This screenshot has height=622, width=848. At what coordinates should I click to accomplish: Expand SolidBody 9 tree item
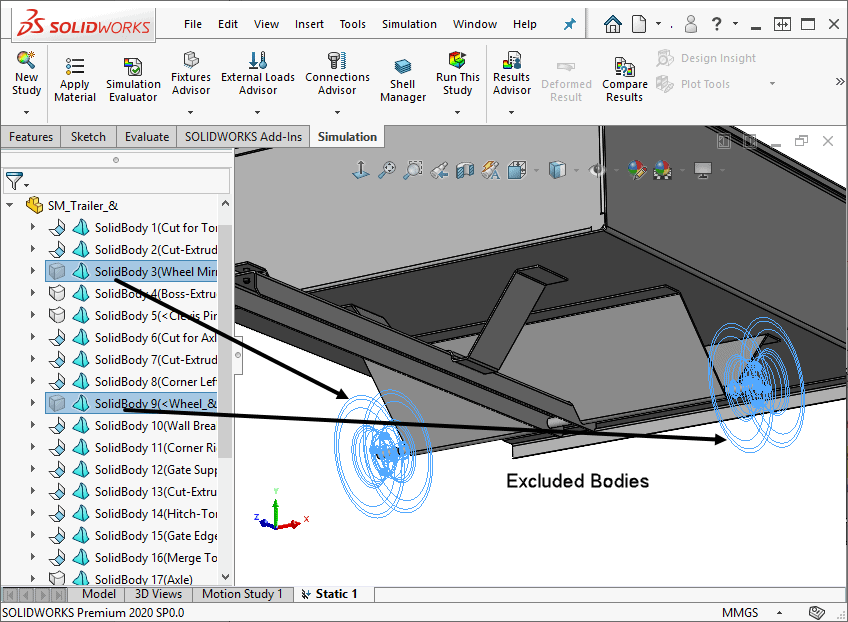click(x=32, y=402)
